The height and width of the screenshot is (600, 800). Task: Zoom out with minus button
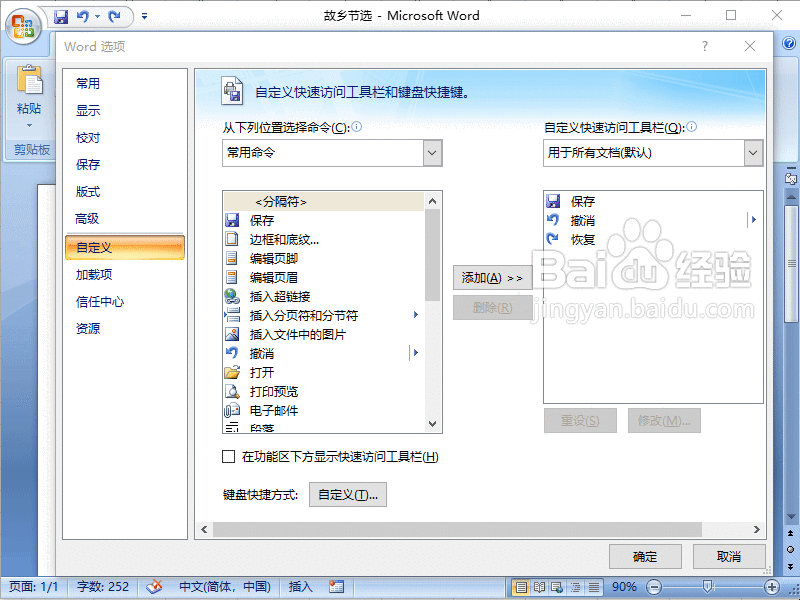click(x=654, y=587)
